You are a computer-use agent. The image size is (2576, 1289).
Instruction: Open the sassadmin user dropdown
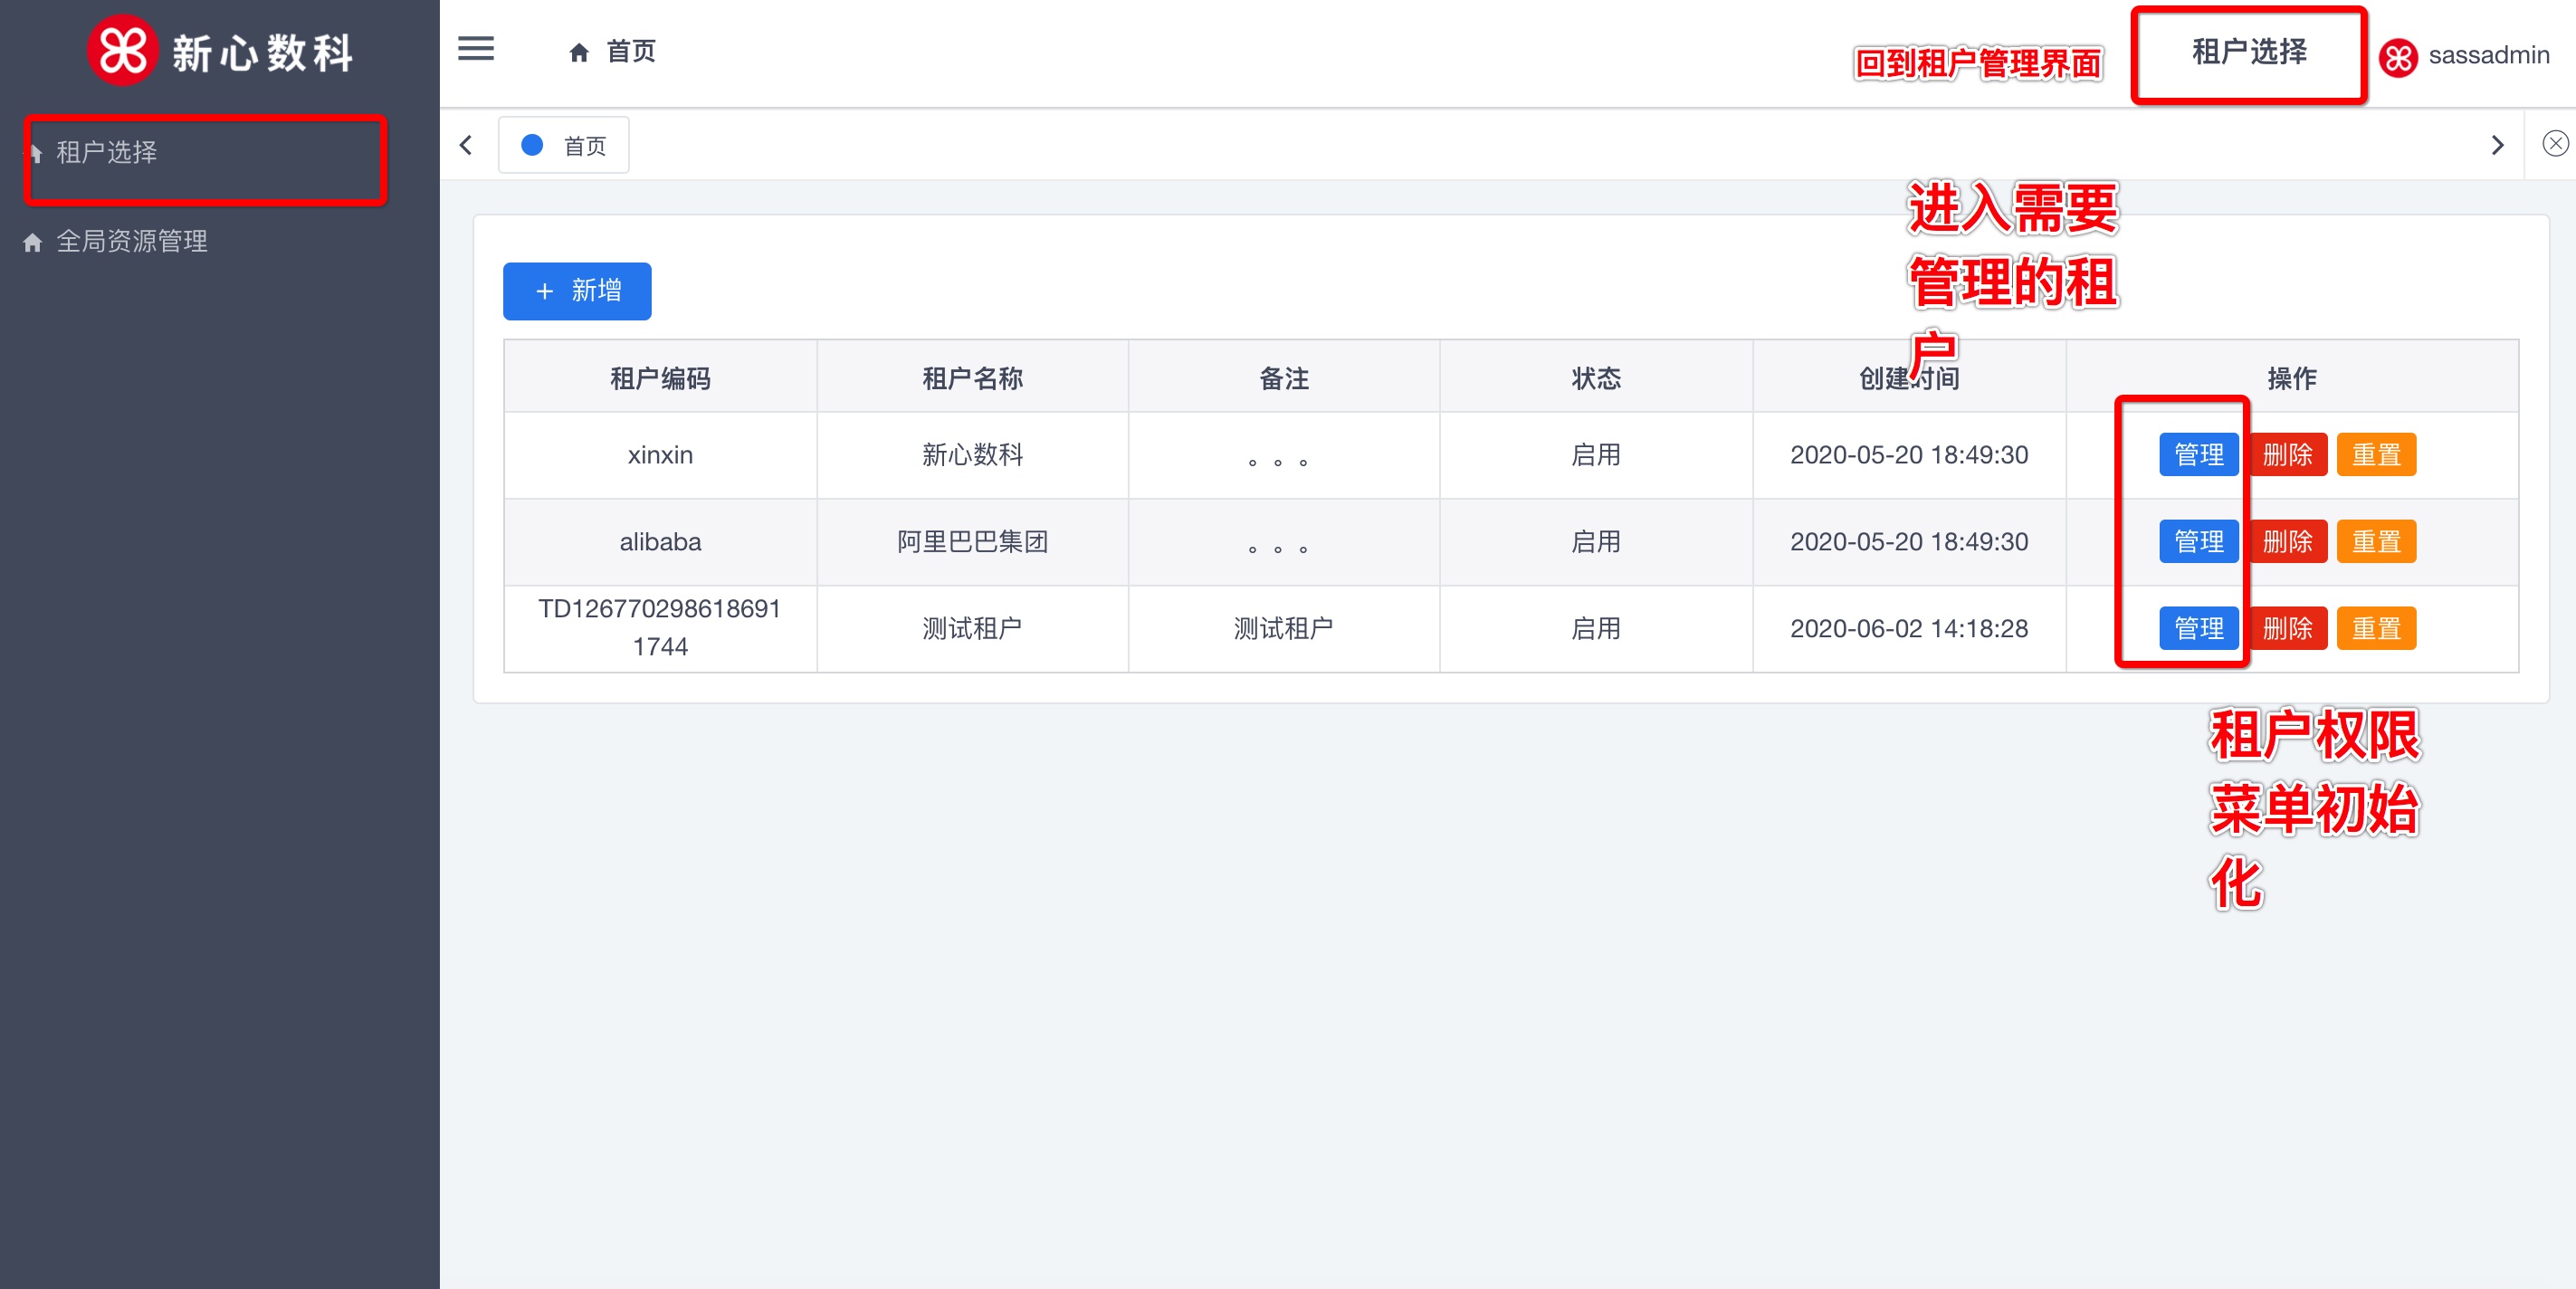2488,56
